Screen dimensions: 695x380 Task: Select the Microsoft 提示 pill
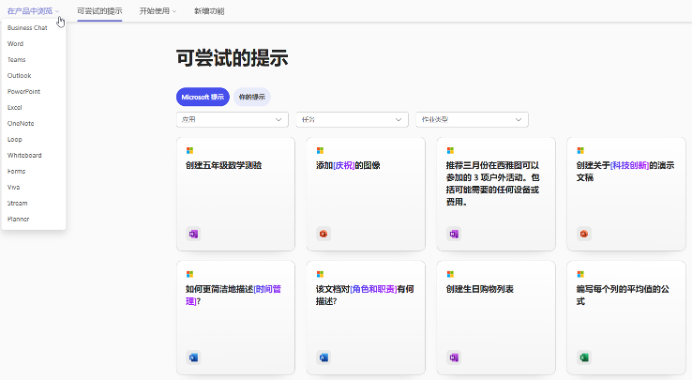coord(203,97)
